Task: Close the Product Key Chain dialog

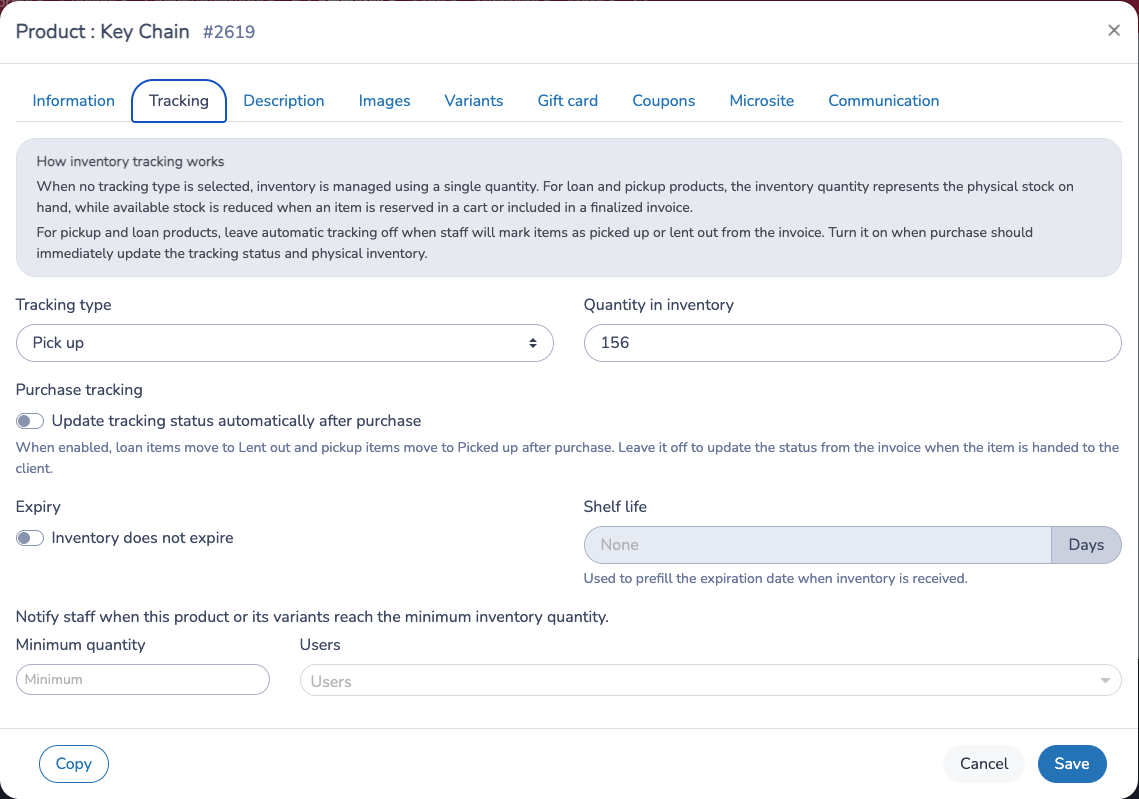Action: (x=1114, y=31)
